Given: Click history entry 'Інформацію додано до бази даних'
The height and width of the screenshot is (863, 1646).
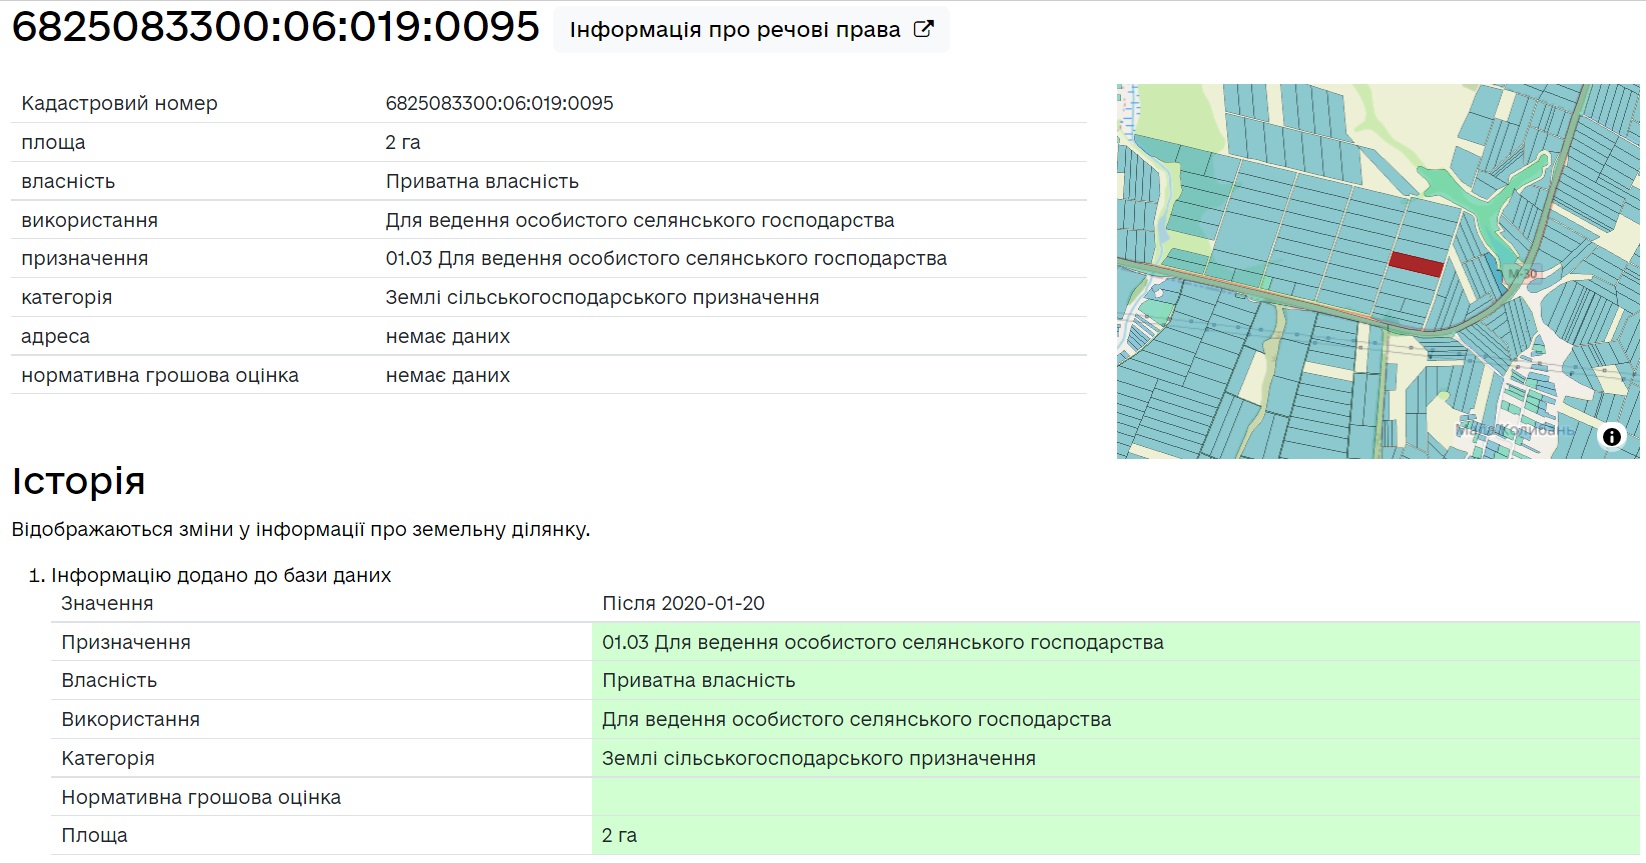Looking at the screenshot, I should point(221,575).
